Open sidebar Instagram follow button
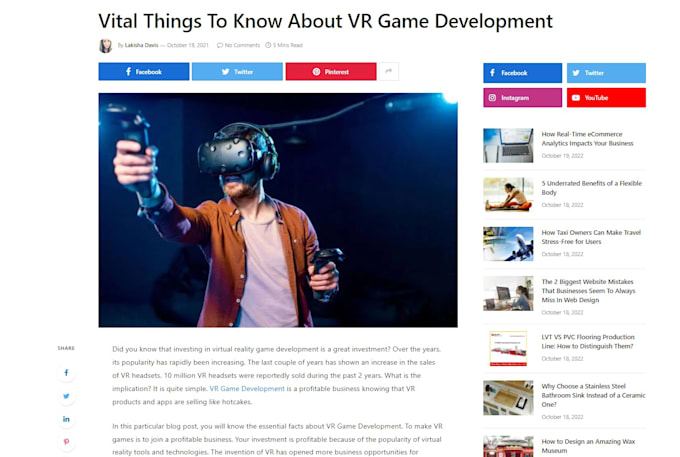This screenshot has width=680, height=457. [x=523, y=98]
